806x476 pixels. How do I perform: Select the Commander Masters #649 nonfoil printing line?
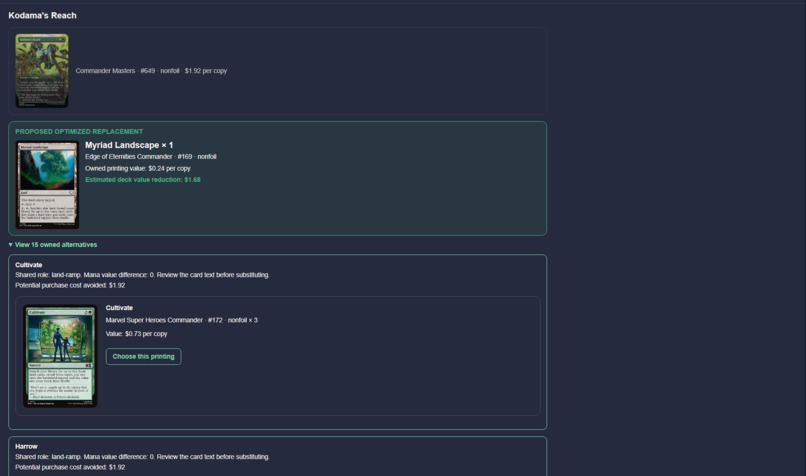coord(151,71)
